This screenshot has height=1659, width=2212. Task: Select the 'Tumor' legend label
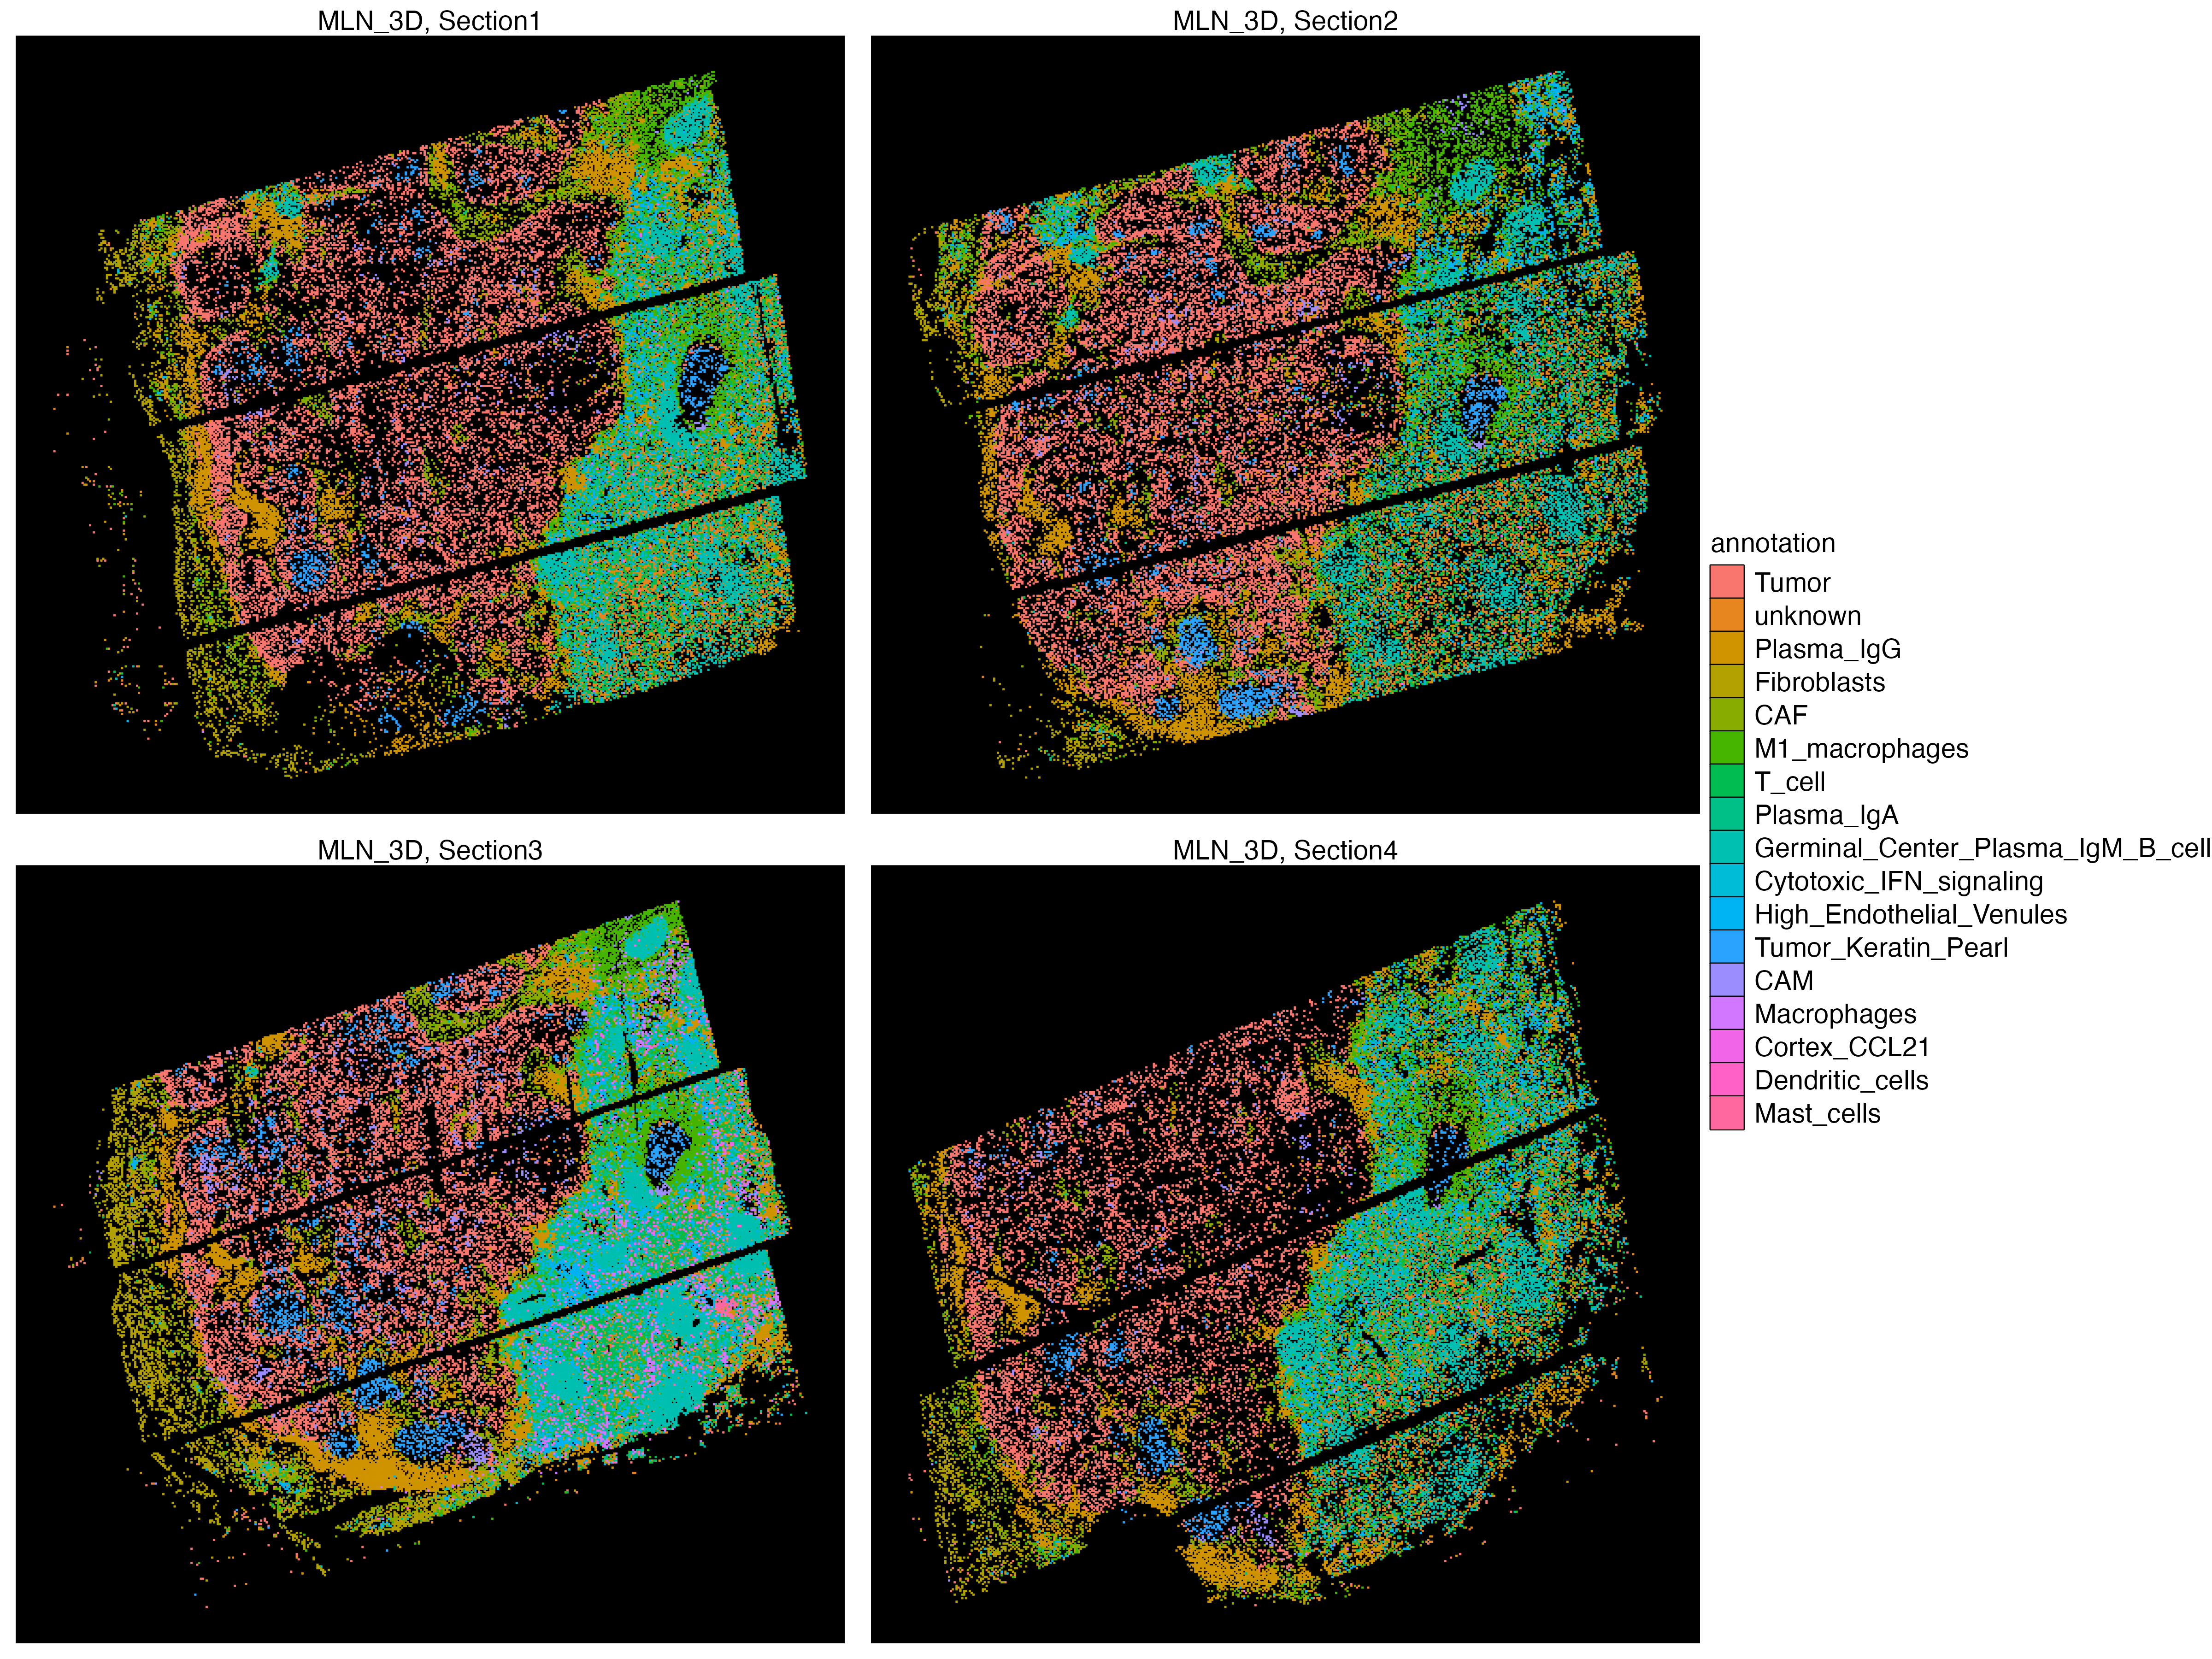pos(1792,582)
